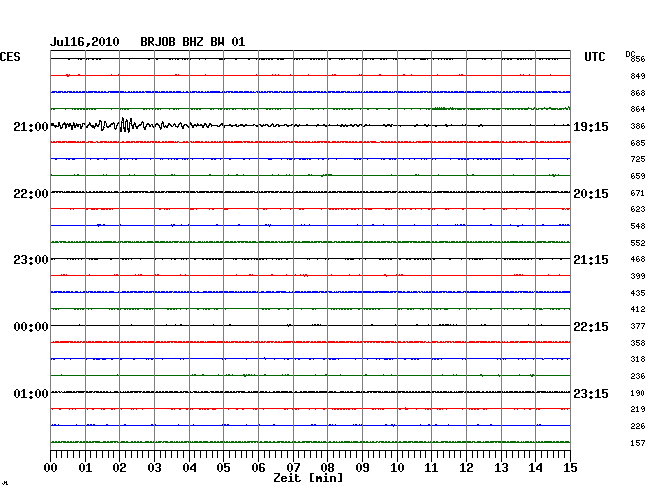The height and width of the screenshot is (494, 650).
Task: Select the 22:15 UTC time label
Action: click(591, 327)
